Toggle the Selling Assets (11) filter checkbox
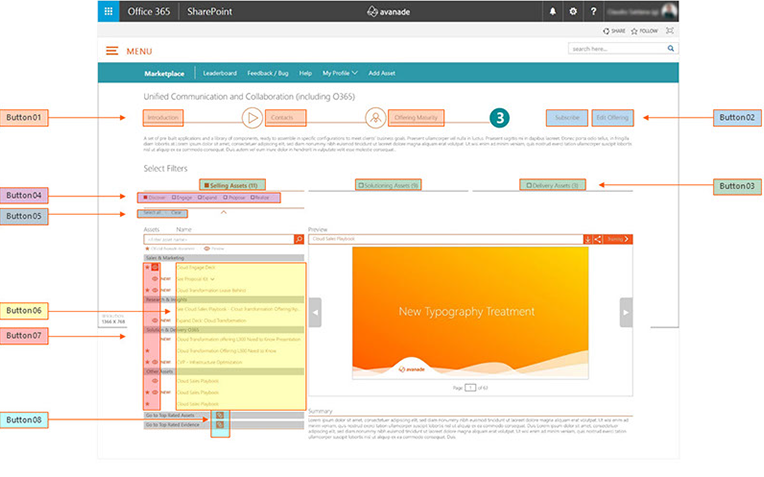 206,185
